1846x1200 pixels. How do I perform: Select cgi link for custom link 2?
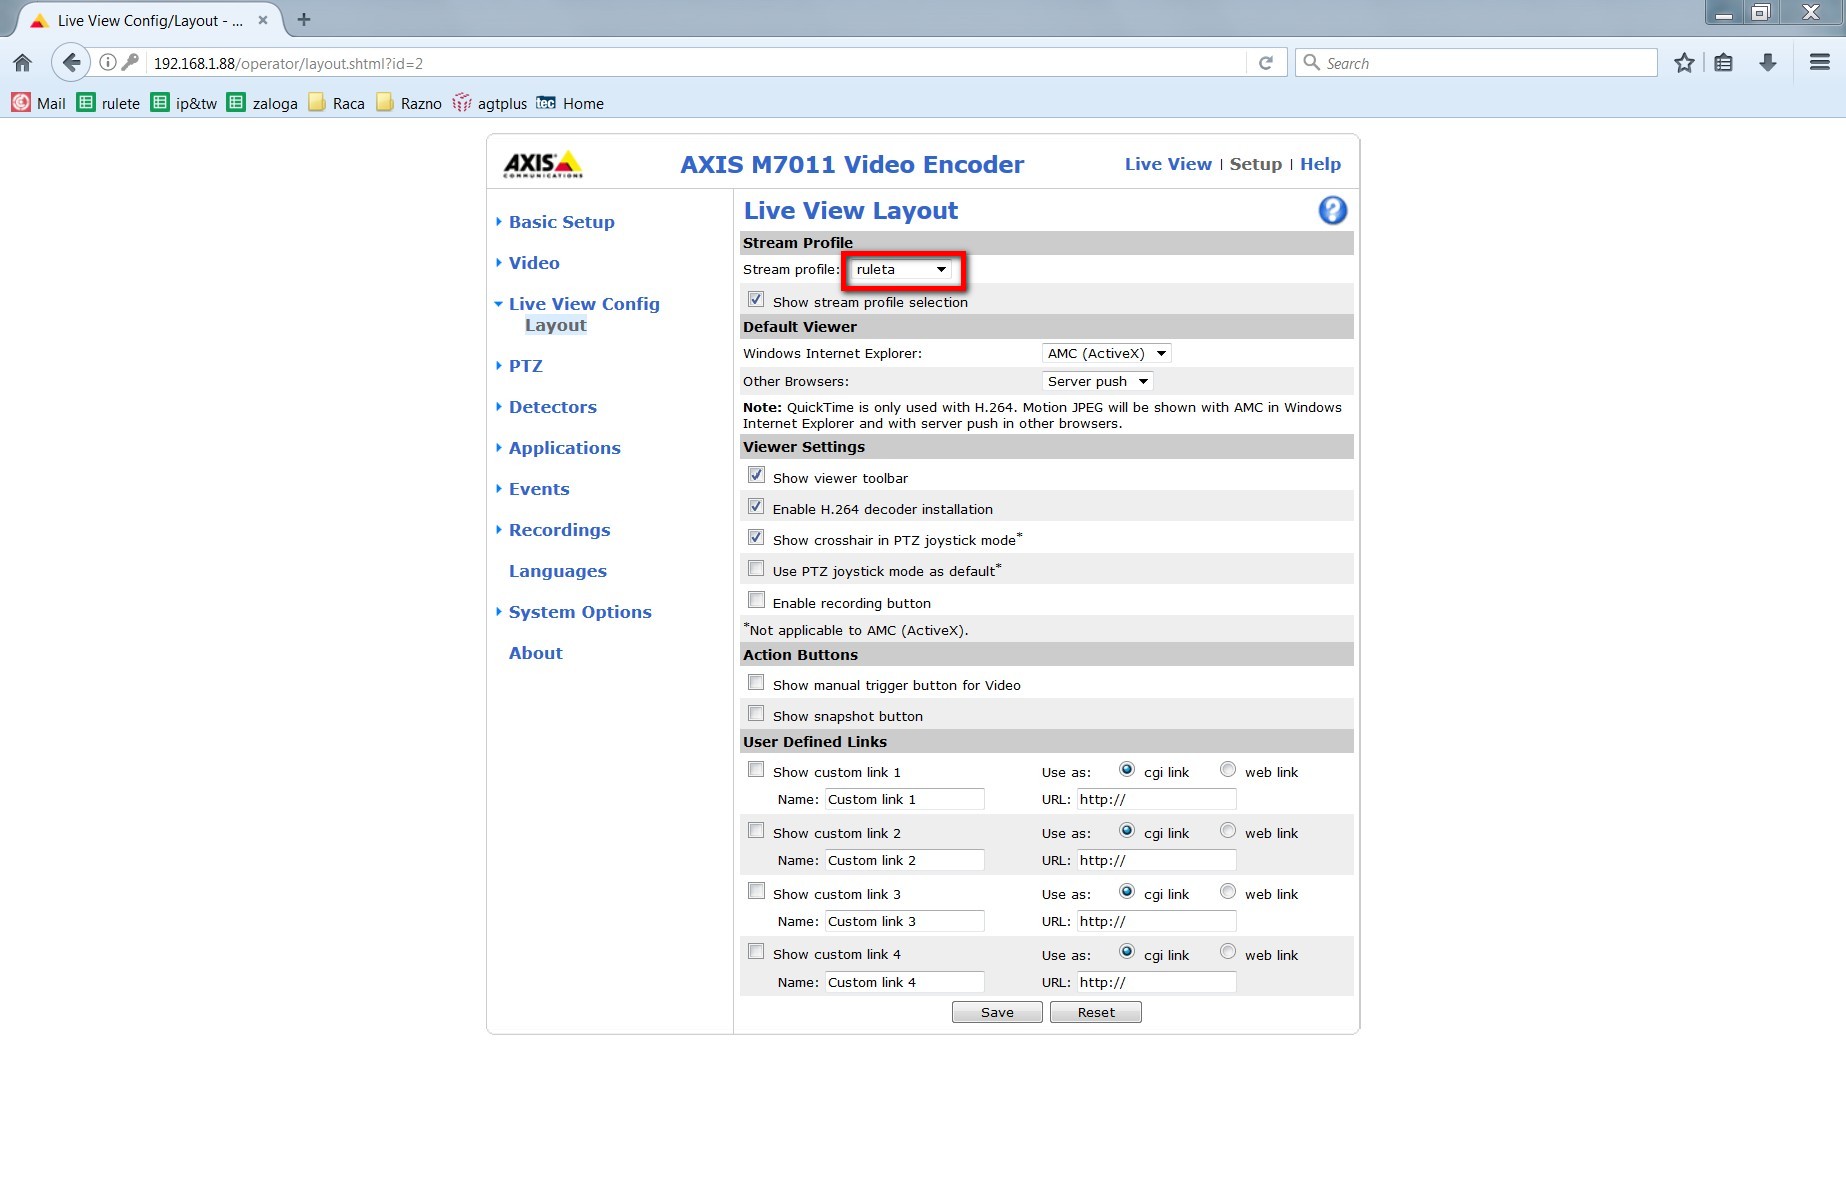[1127, 831]
